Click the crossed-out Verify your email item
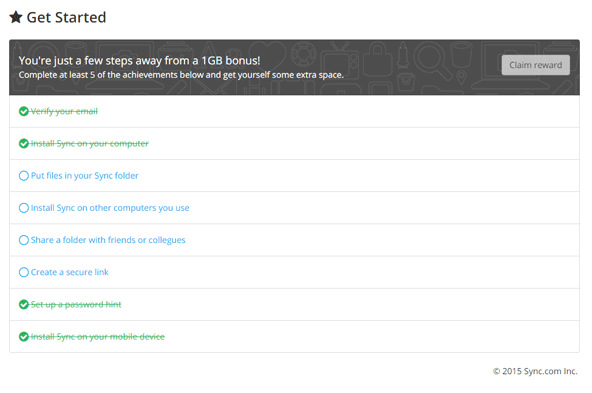Image resolution: width=592 pixels, height=393 pixels. [64, 111]
